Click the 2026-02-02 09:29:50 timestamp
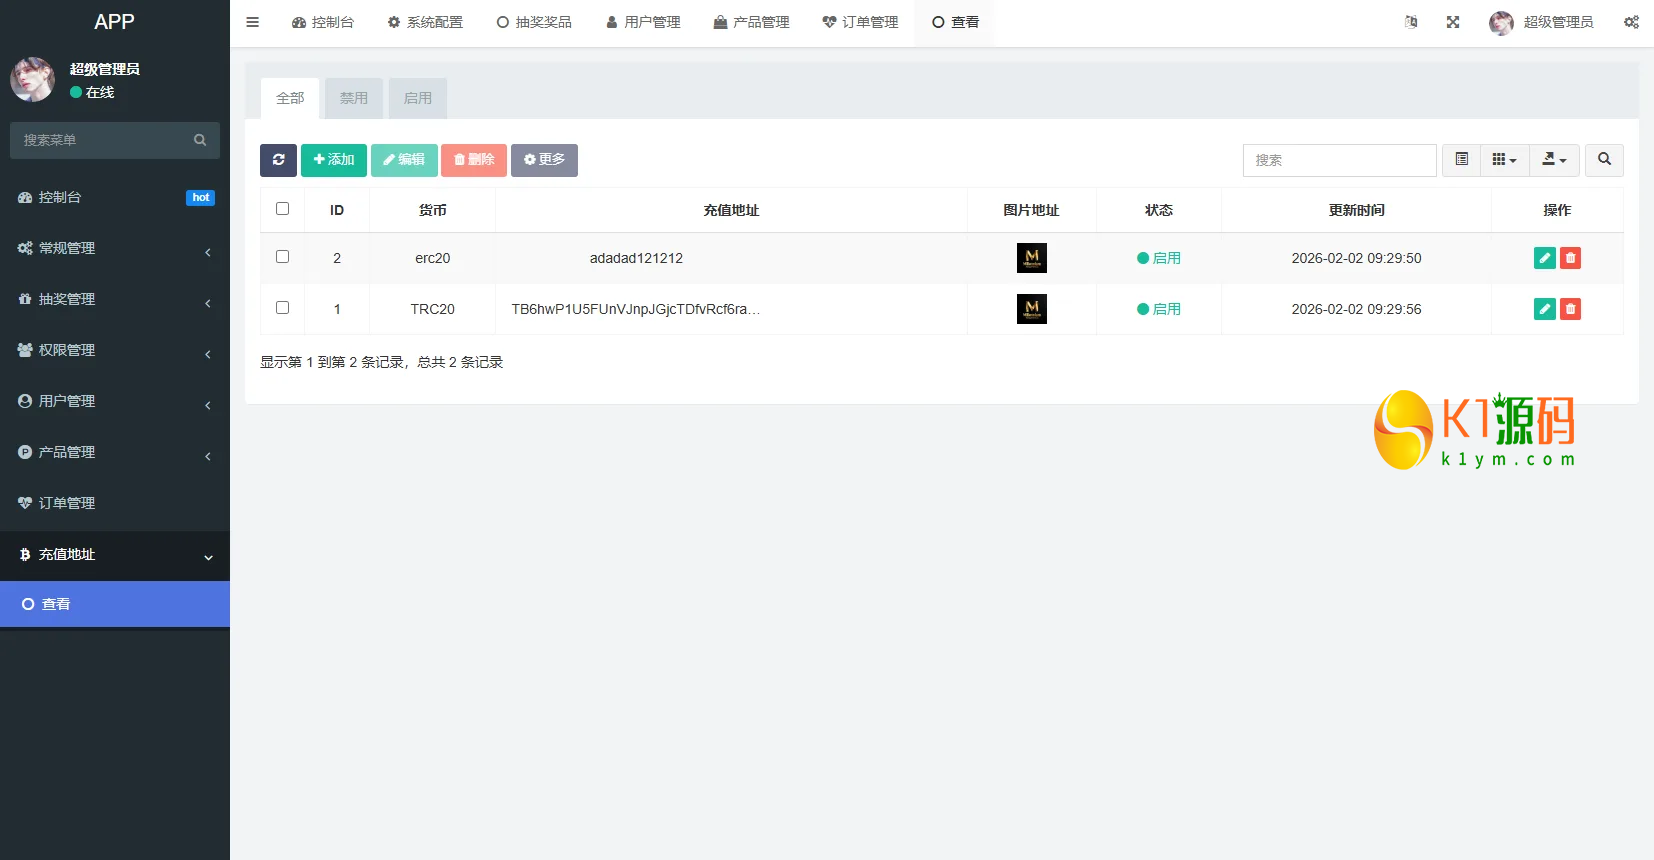1654x860 pixels. pyautogui.click(x=1356, y=258)
